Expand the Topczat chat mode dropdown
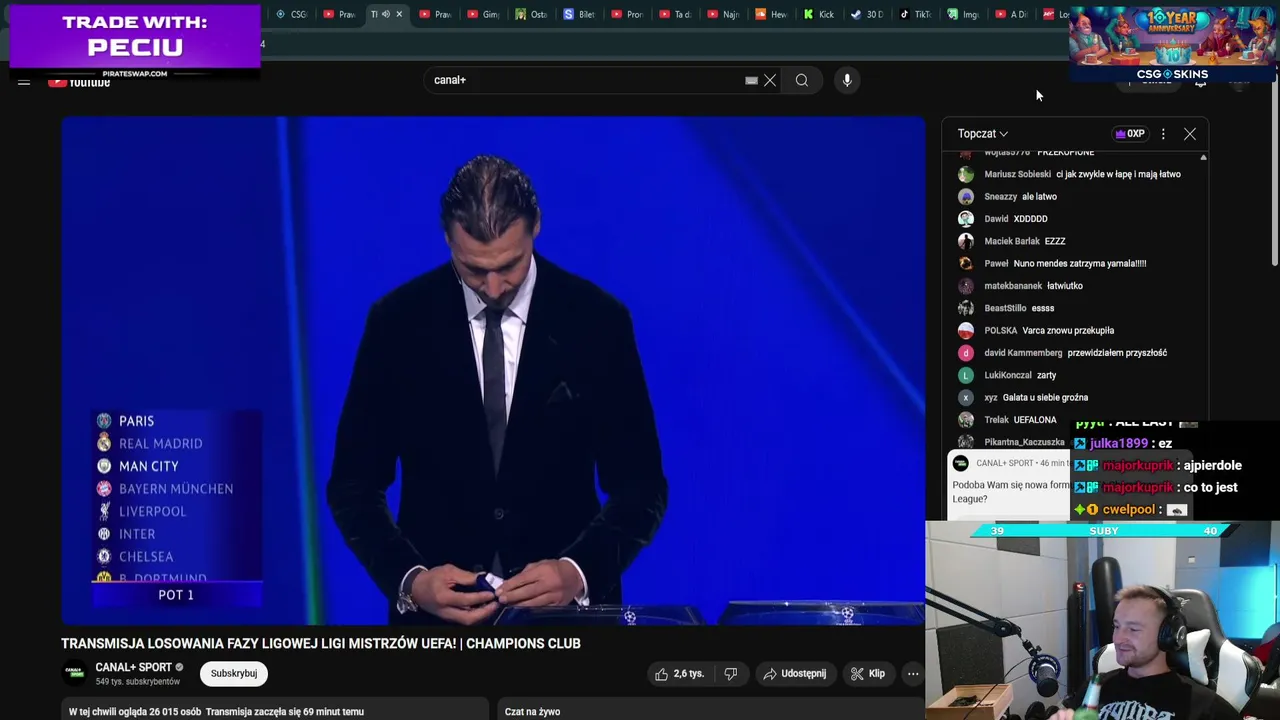 coord(983,133)
